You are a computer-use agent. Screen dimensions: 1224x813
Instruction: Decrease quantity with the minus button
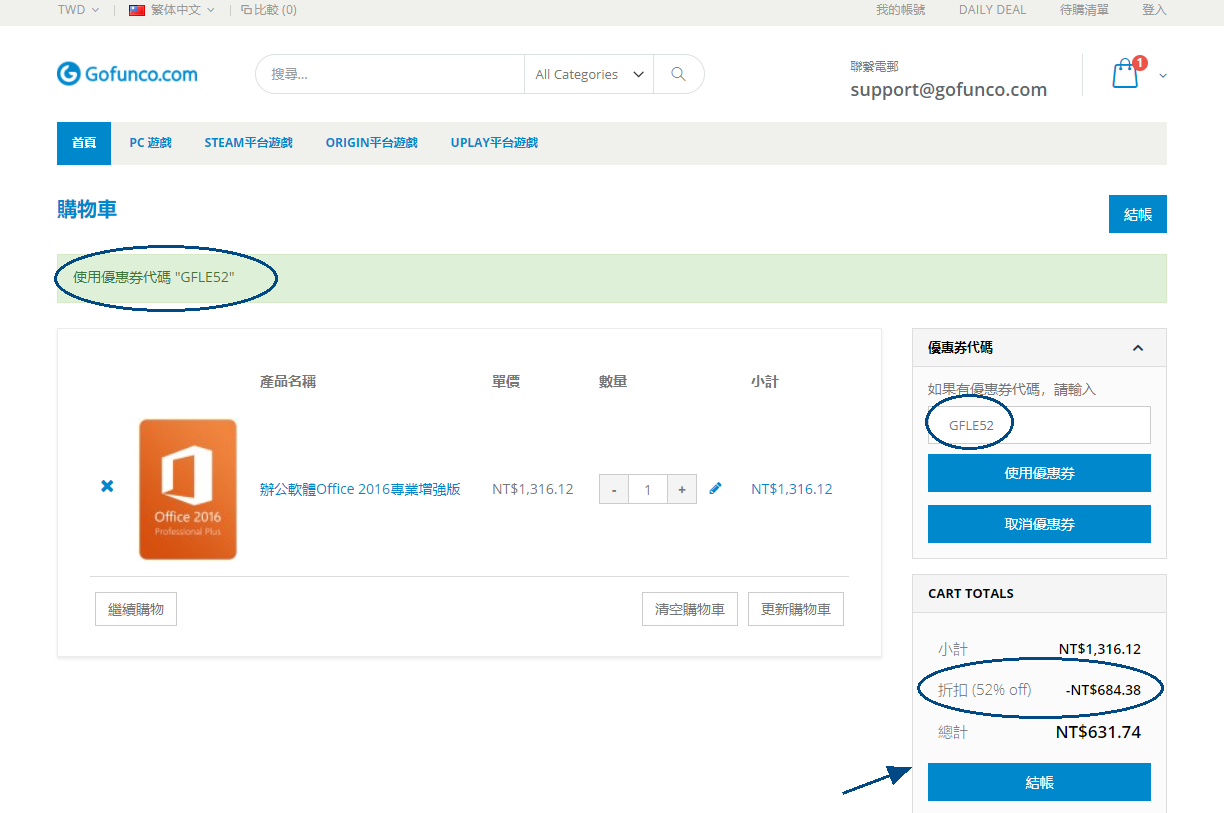click(614, 489)
